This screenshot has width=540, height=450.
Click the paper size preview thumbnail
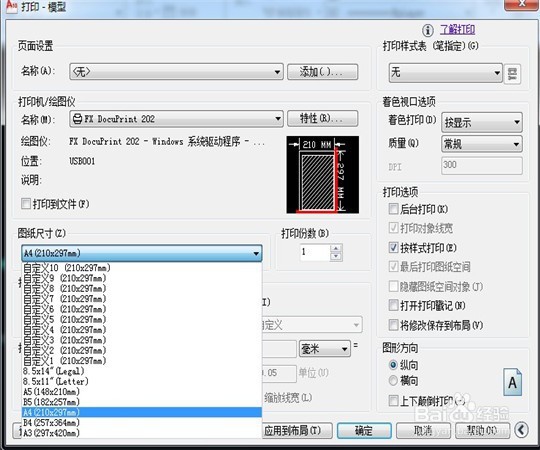pyautogui.click(x=322, y=175)
